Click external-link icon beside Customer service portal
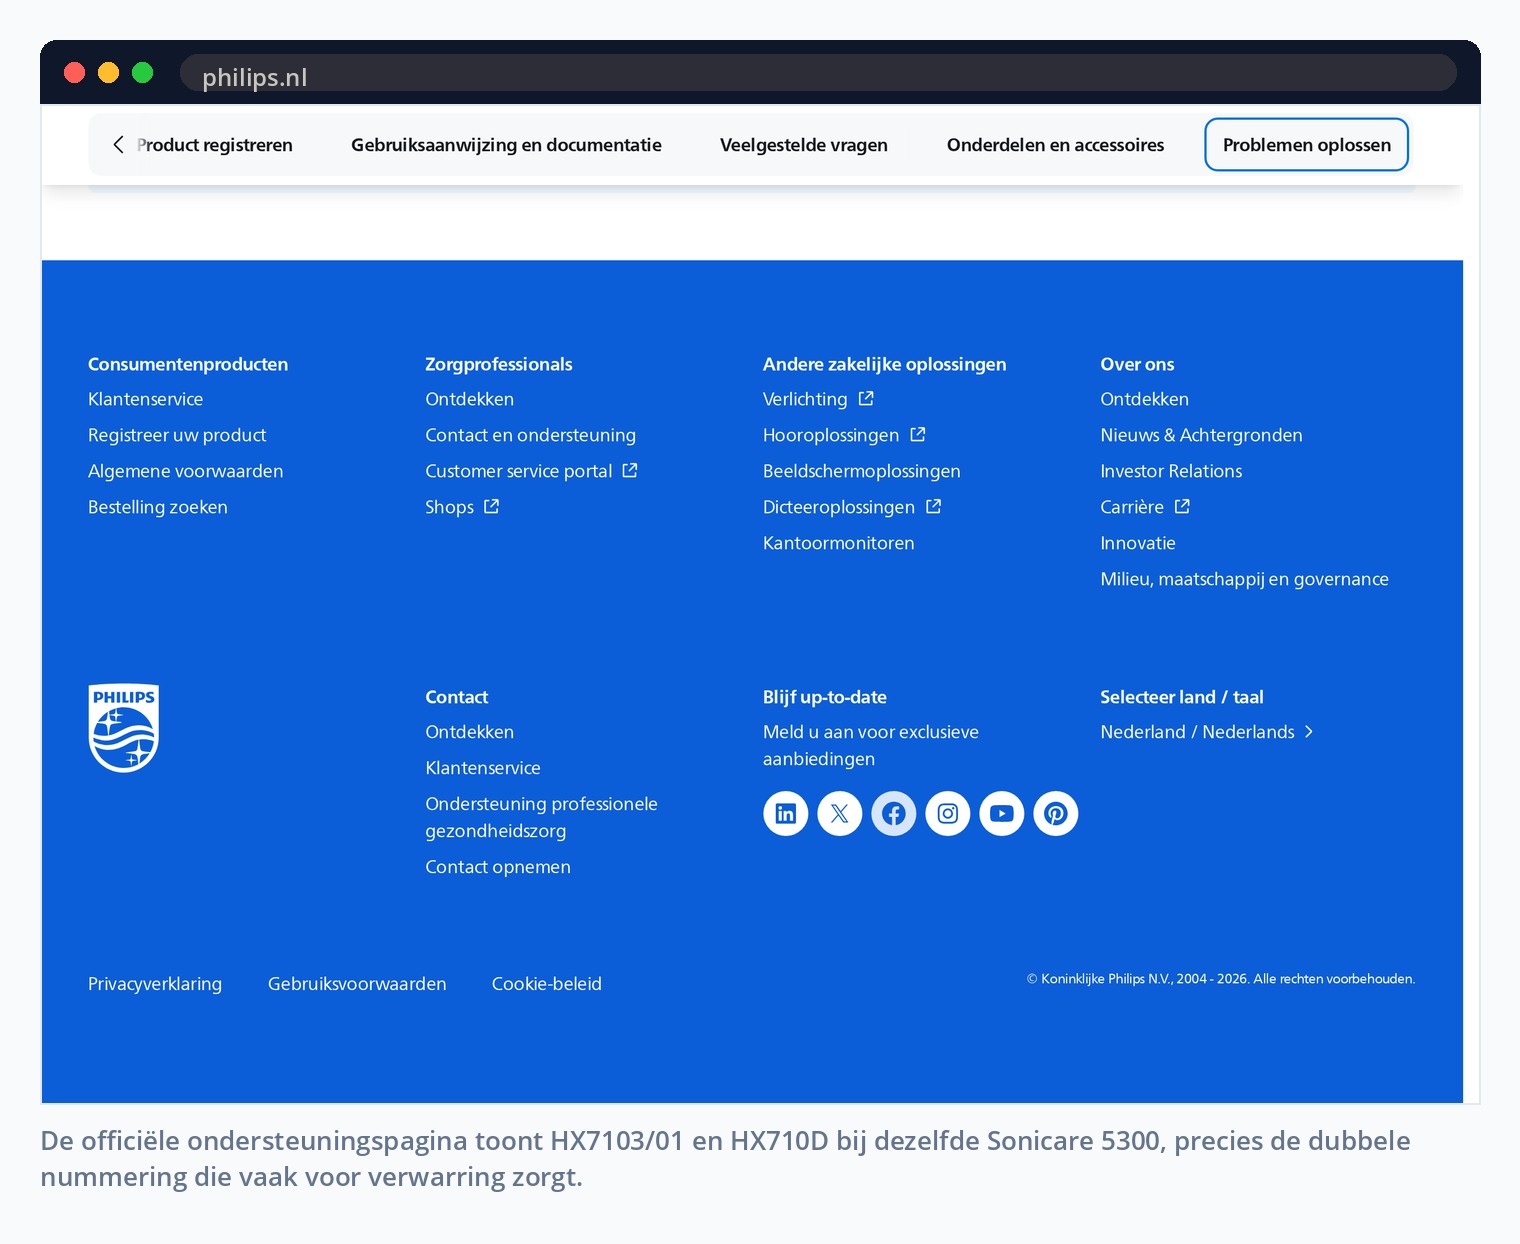The height and width of the screenshot is (1244, 1520). tap(630, 470)
